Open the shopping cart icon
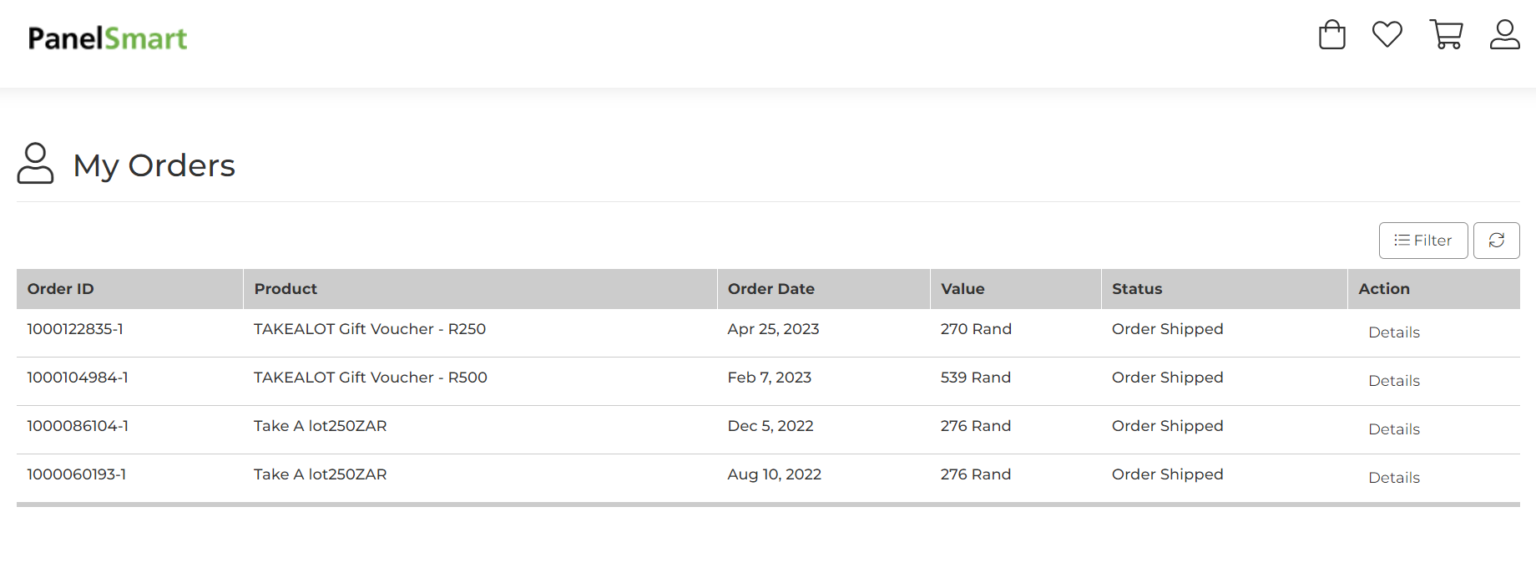The width and height of the screenshot is (1536, 568). tap(1446, 35)
